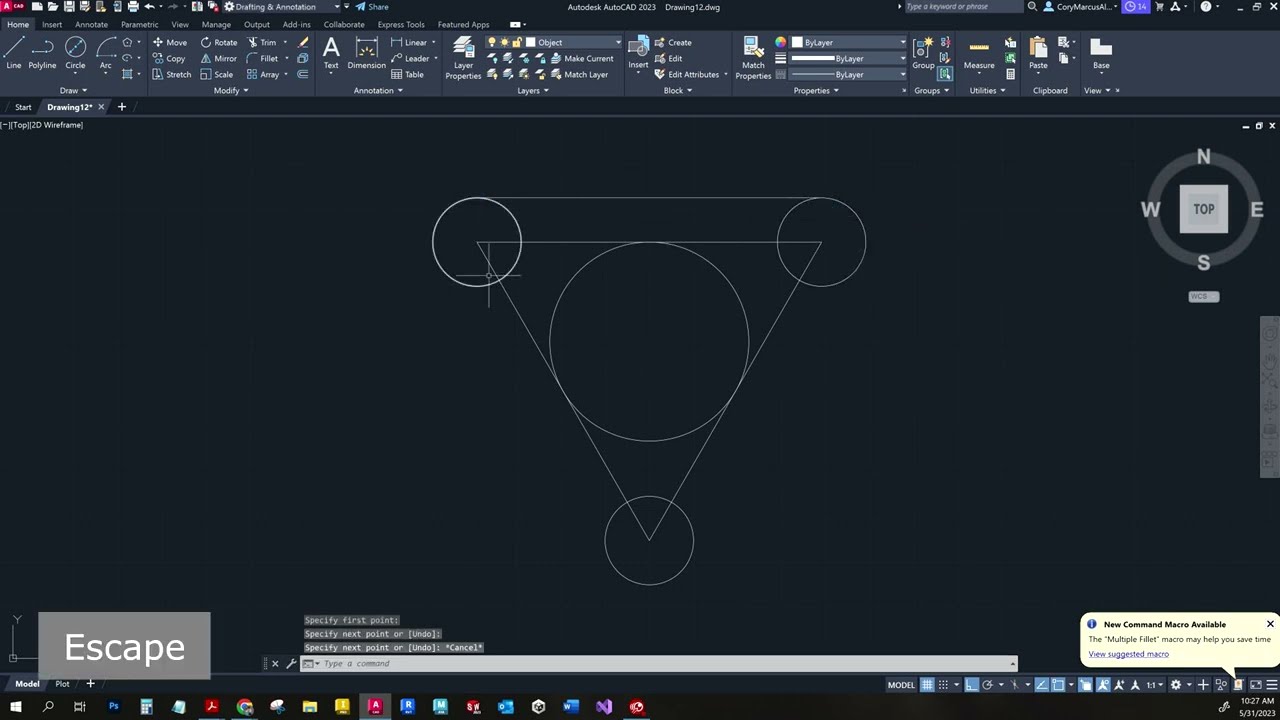Expand the Modify panel
The height and width of the screenshot is (720, 1280).
(x=231, y=90)
